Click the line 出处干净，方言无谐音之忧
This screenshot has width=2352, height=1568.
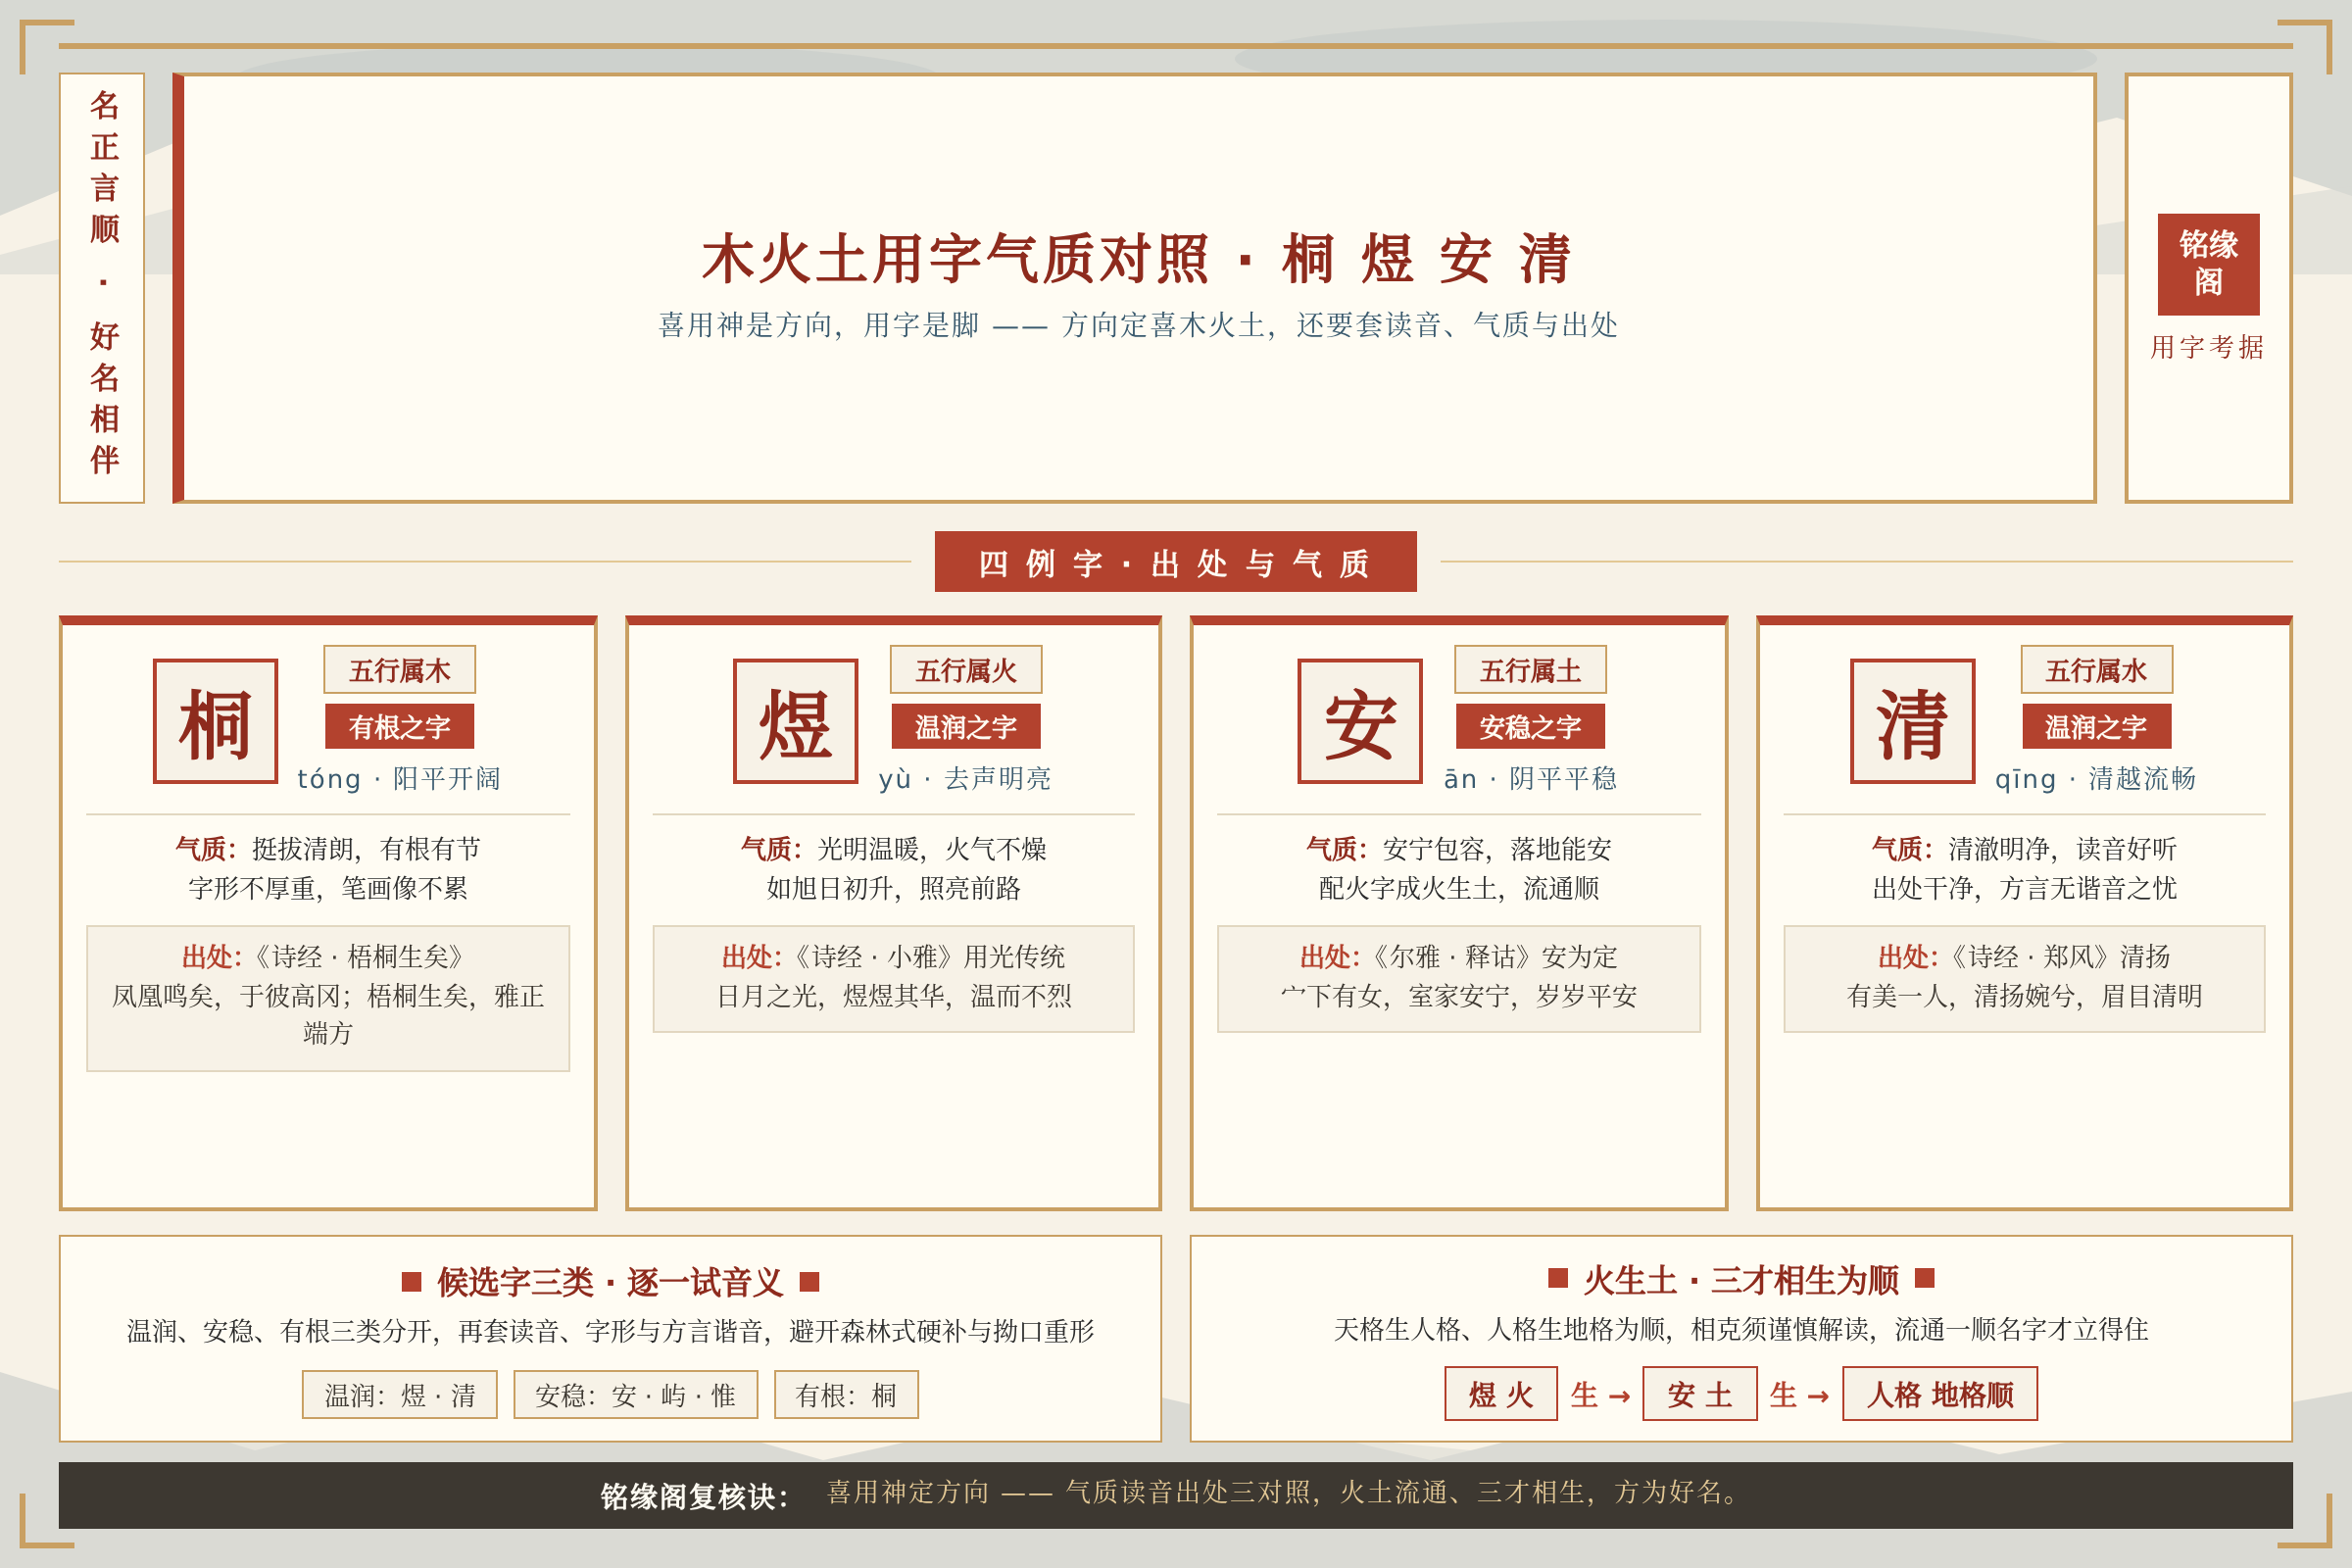pos(2024,888)
